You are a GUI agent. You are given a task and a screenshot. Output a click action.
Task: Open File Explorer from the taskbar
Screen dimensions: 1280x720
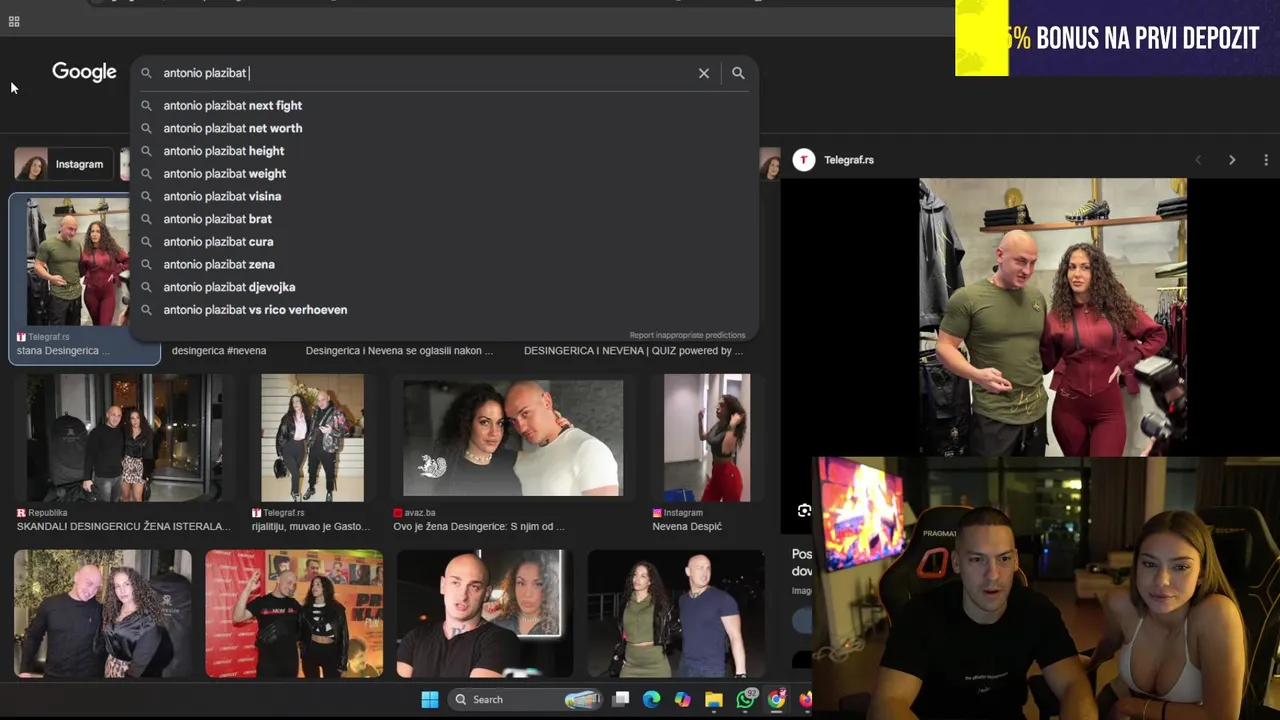(x=714, y=699)
